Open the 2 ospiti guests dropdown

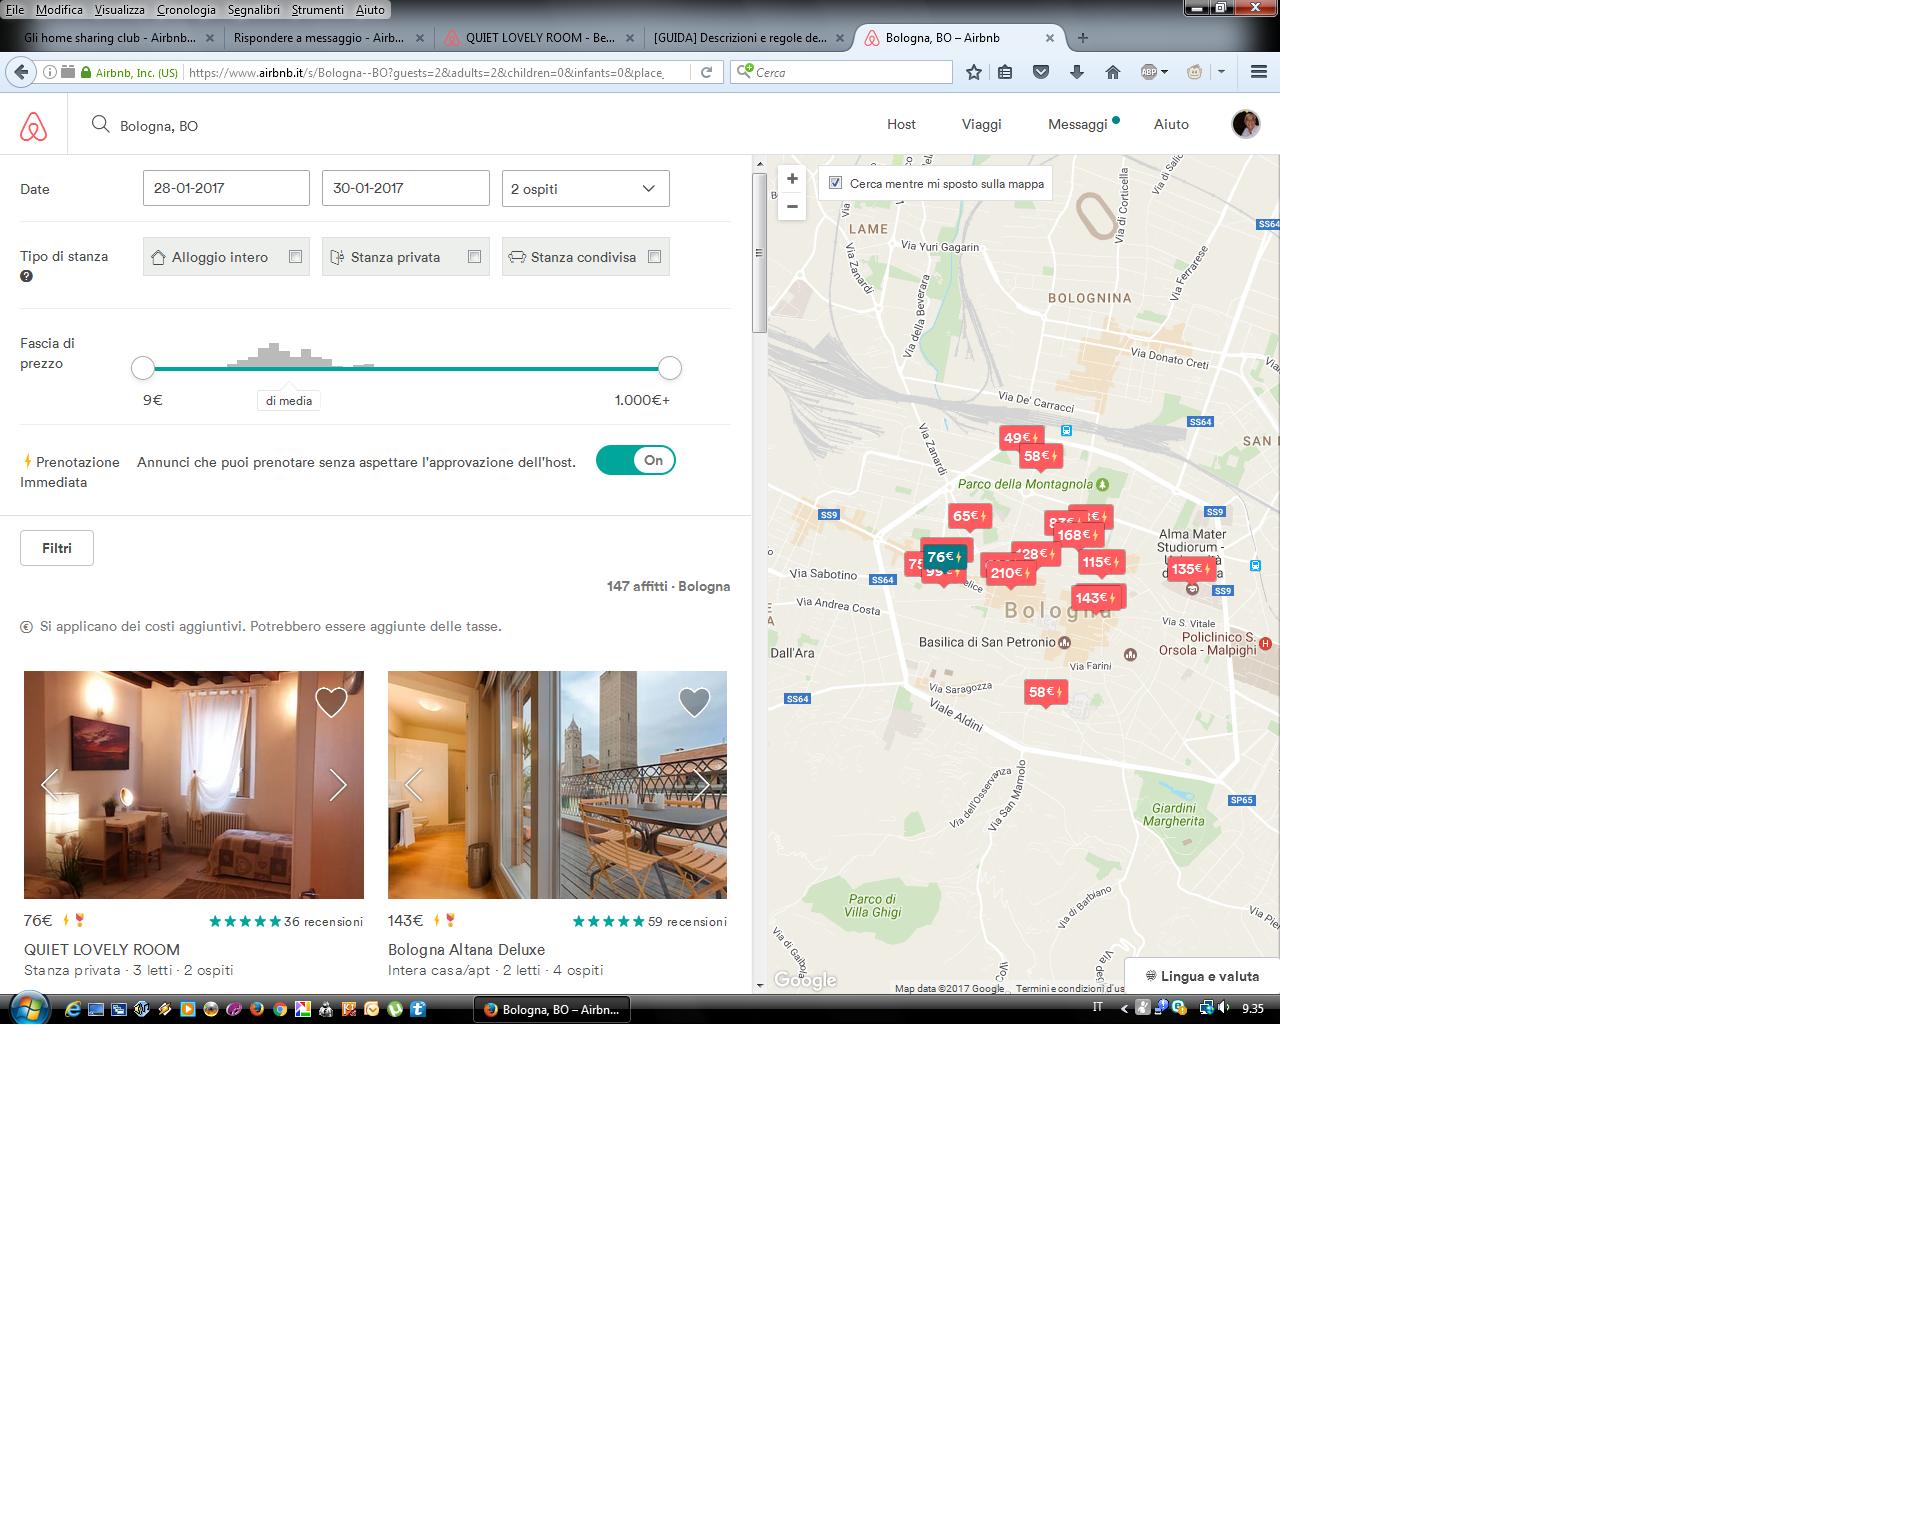coord(585,189)
